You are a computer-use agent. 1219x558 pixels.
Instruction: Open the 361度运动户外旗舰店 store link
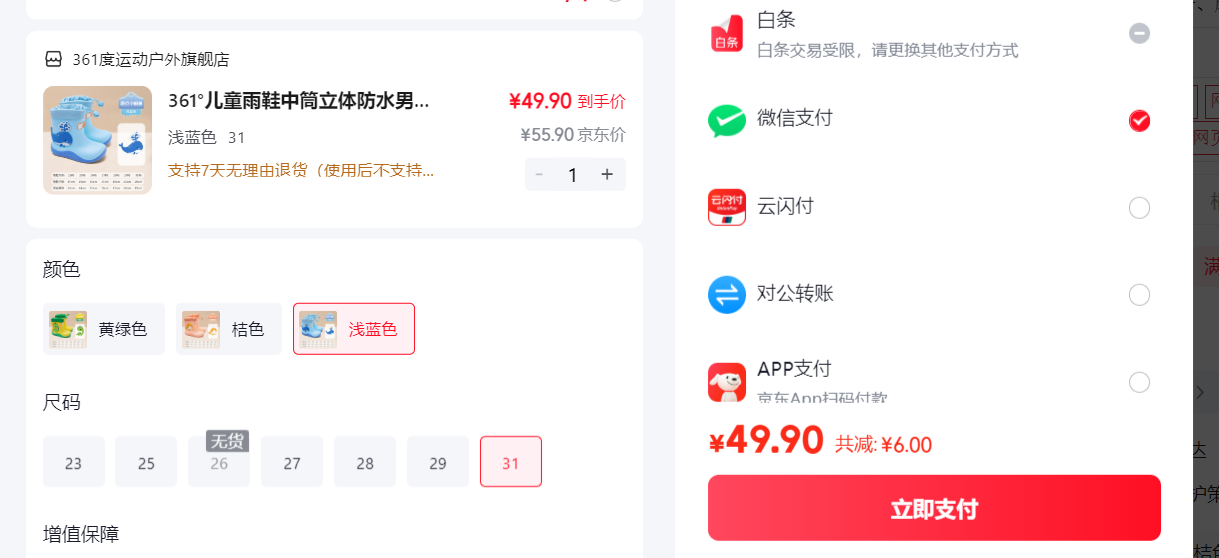pyautogui.click(x=151, y=60)
